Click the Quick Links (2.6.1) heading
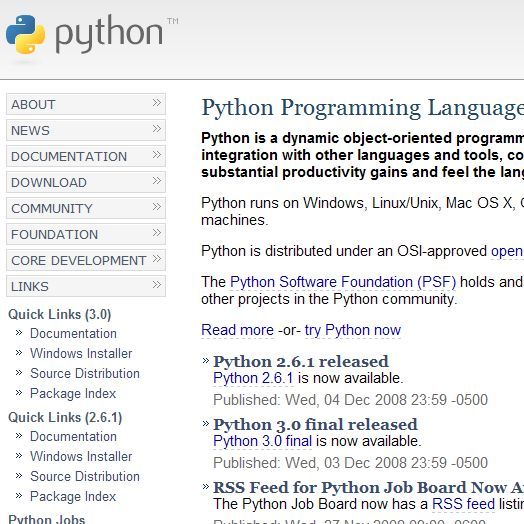Viewport: 524px width, 524px height. 65,417
